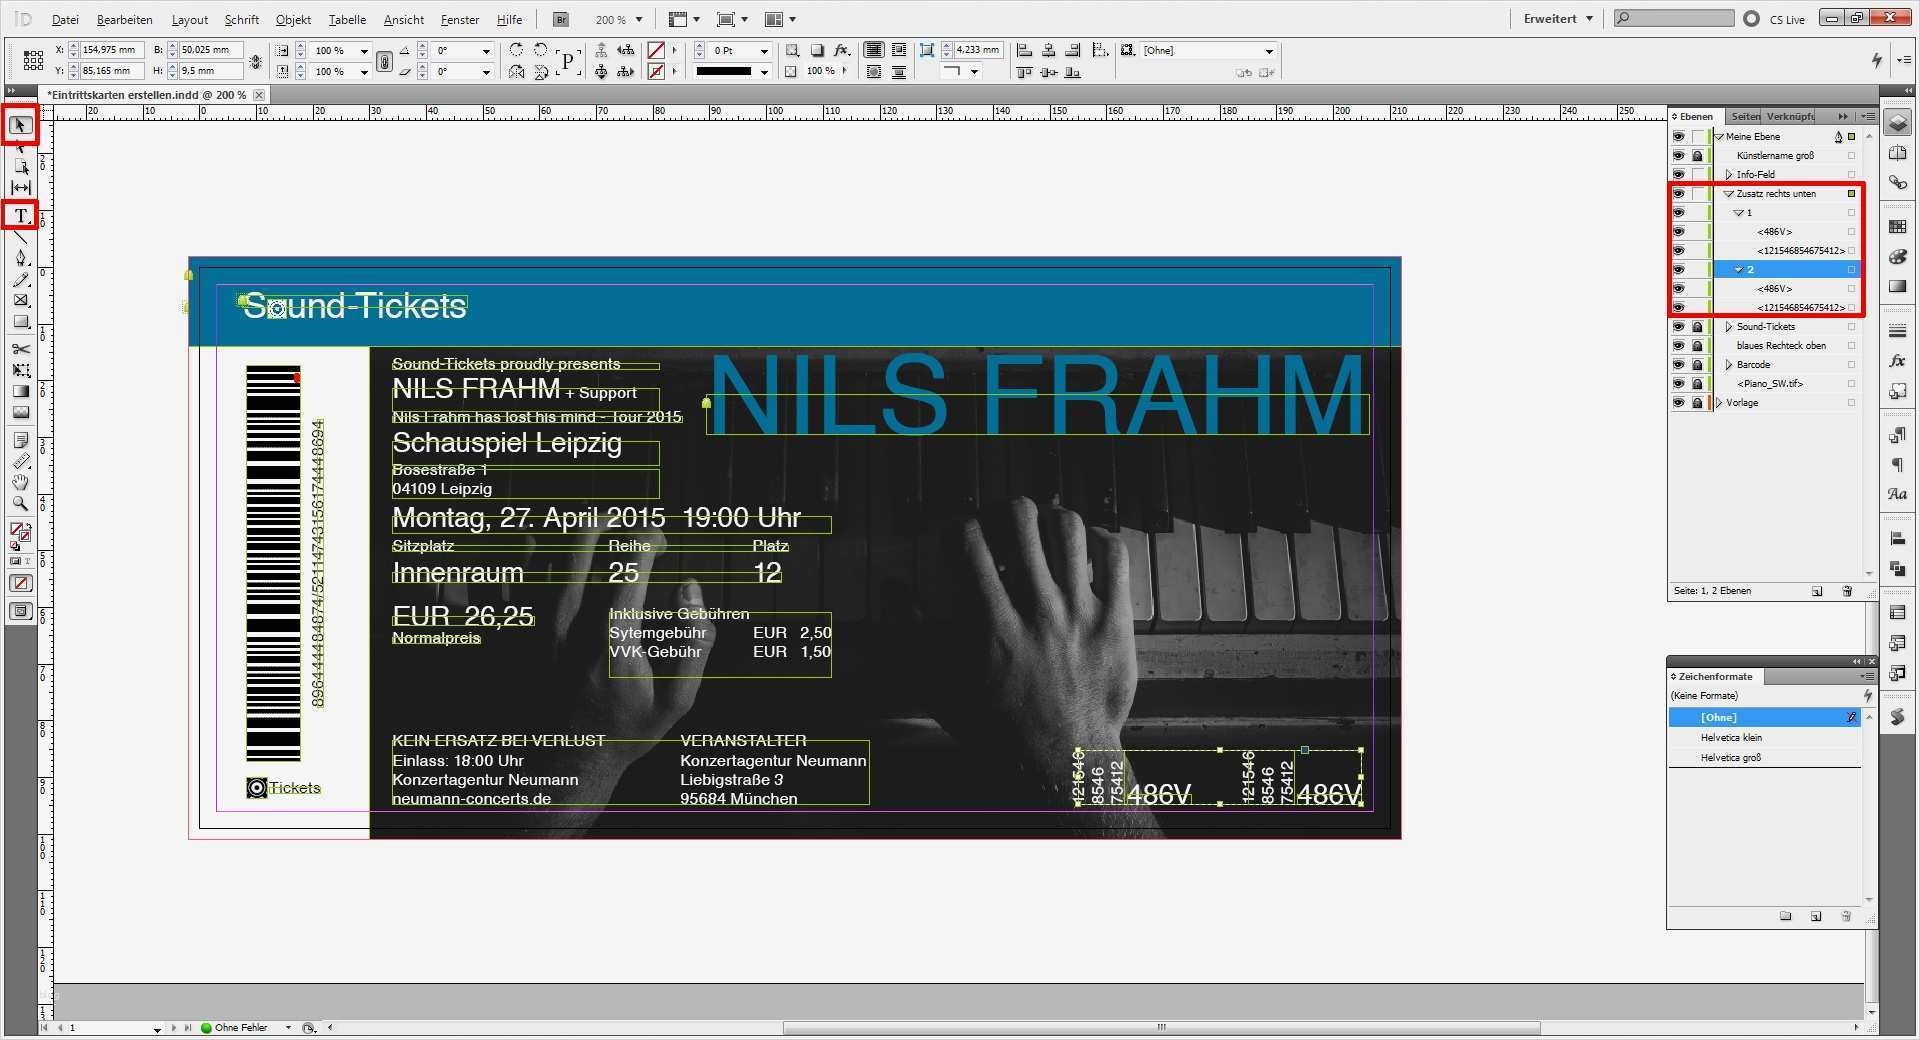The width and height of the screenshot is (1920, 1040).
Task: Toggle visibility of the Vorlage layer
Action: click(x=1680, y=403)
